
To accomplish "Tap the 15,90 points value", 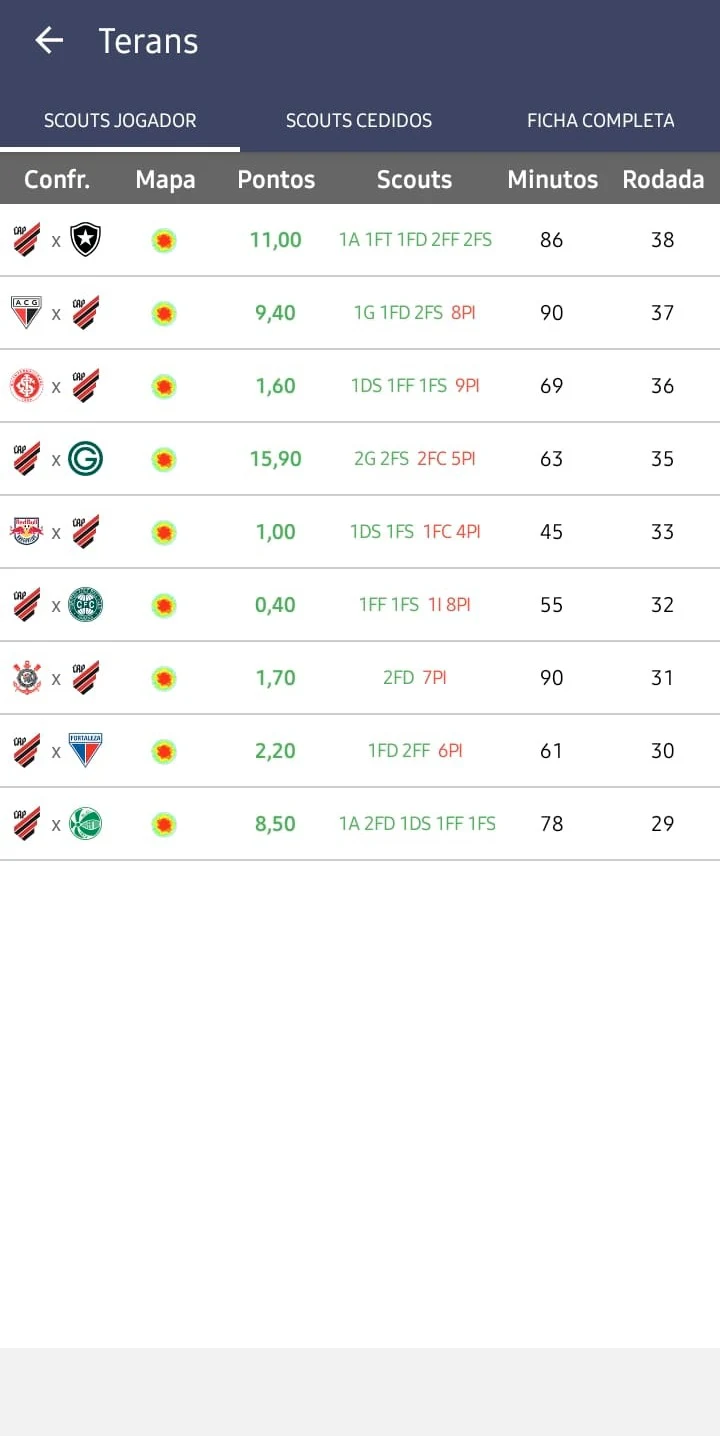I will [x=276, y=459].
